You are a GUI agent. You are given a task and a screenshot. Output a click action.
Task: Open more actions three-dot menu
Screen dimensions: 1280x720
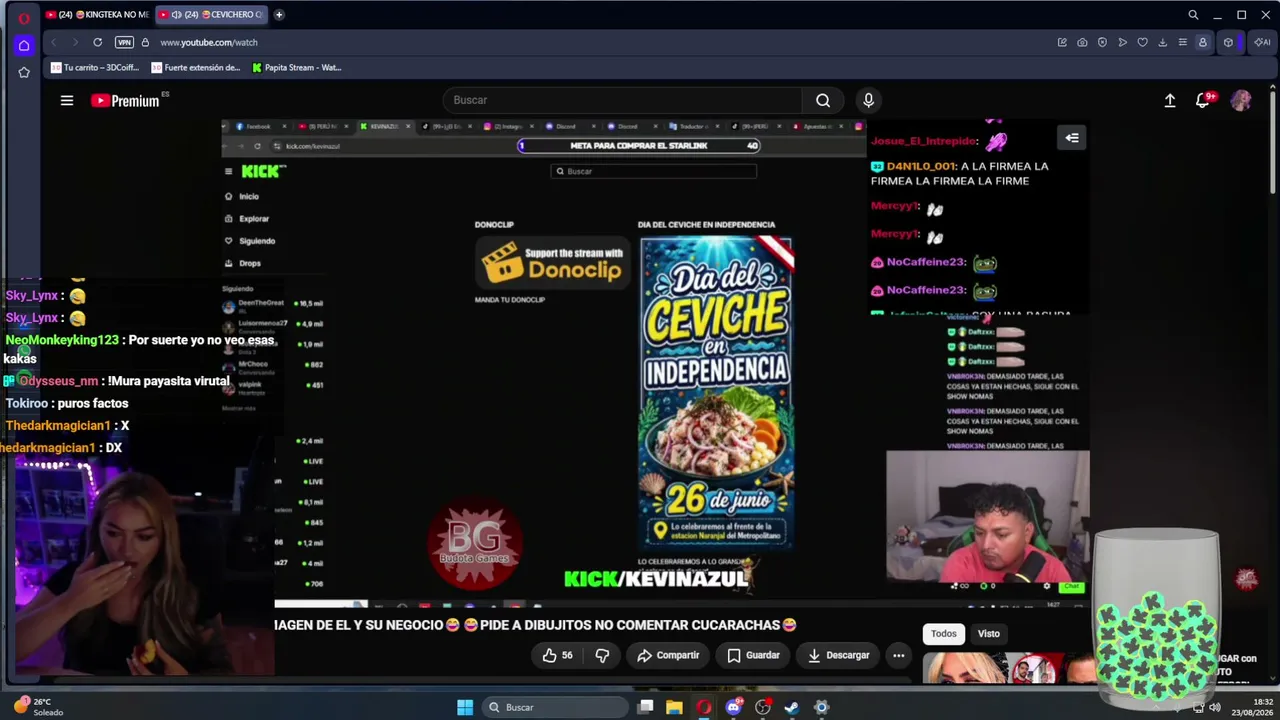point(898,655)
